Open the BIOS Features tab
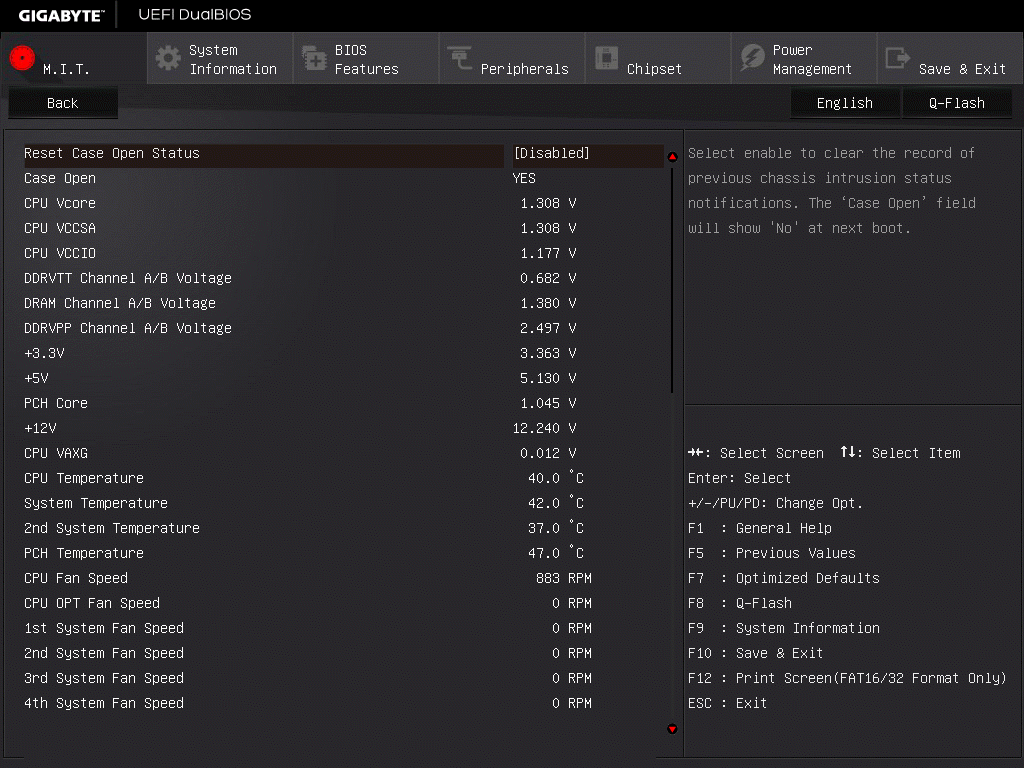Image resolution: width=1024 pixels, height=768 pixels. pos(366,59)
